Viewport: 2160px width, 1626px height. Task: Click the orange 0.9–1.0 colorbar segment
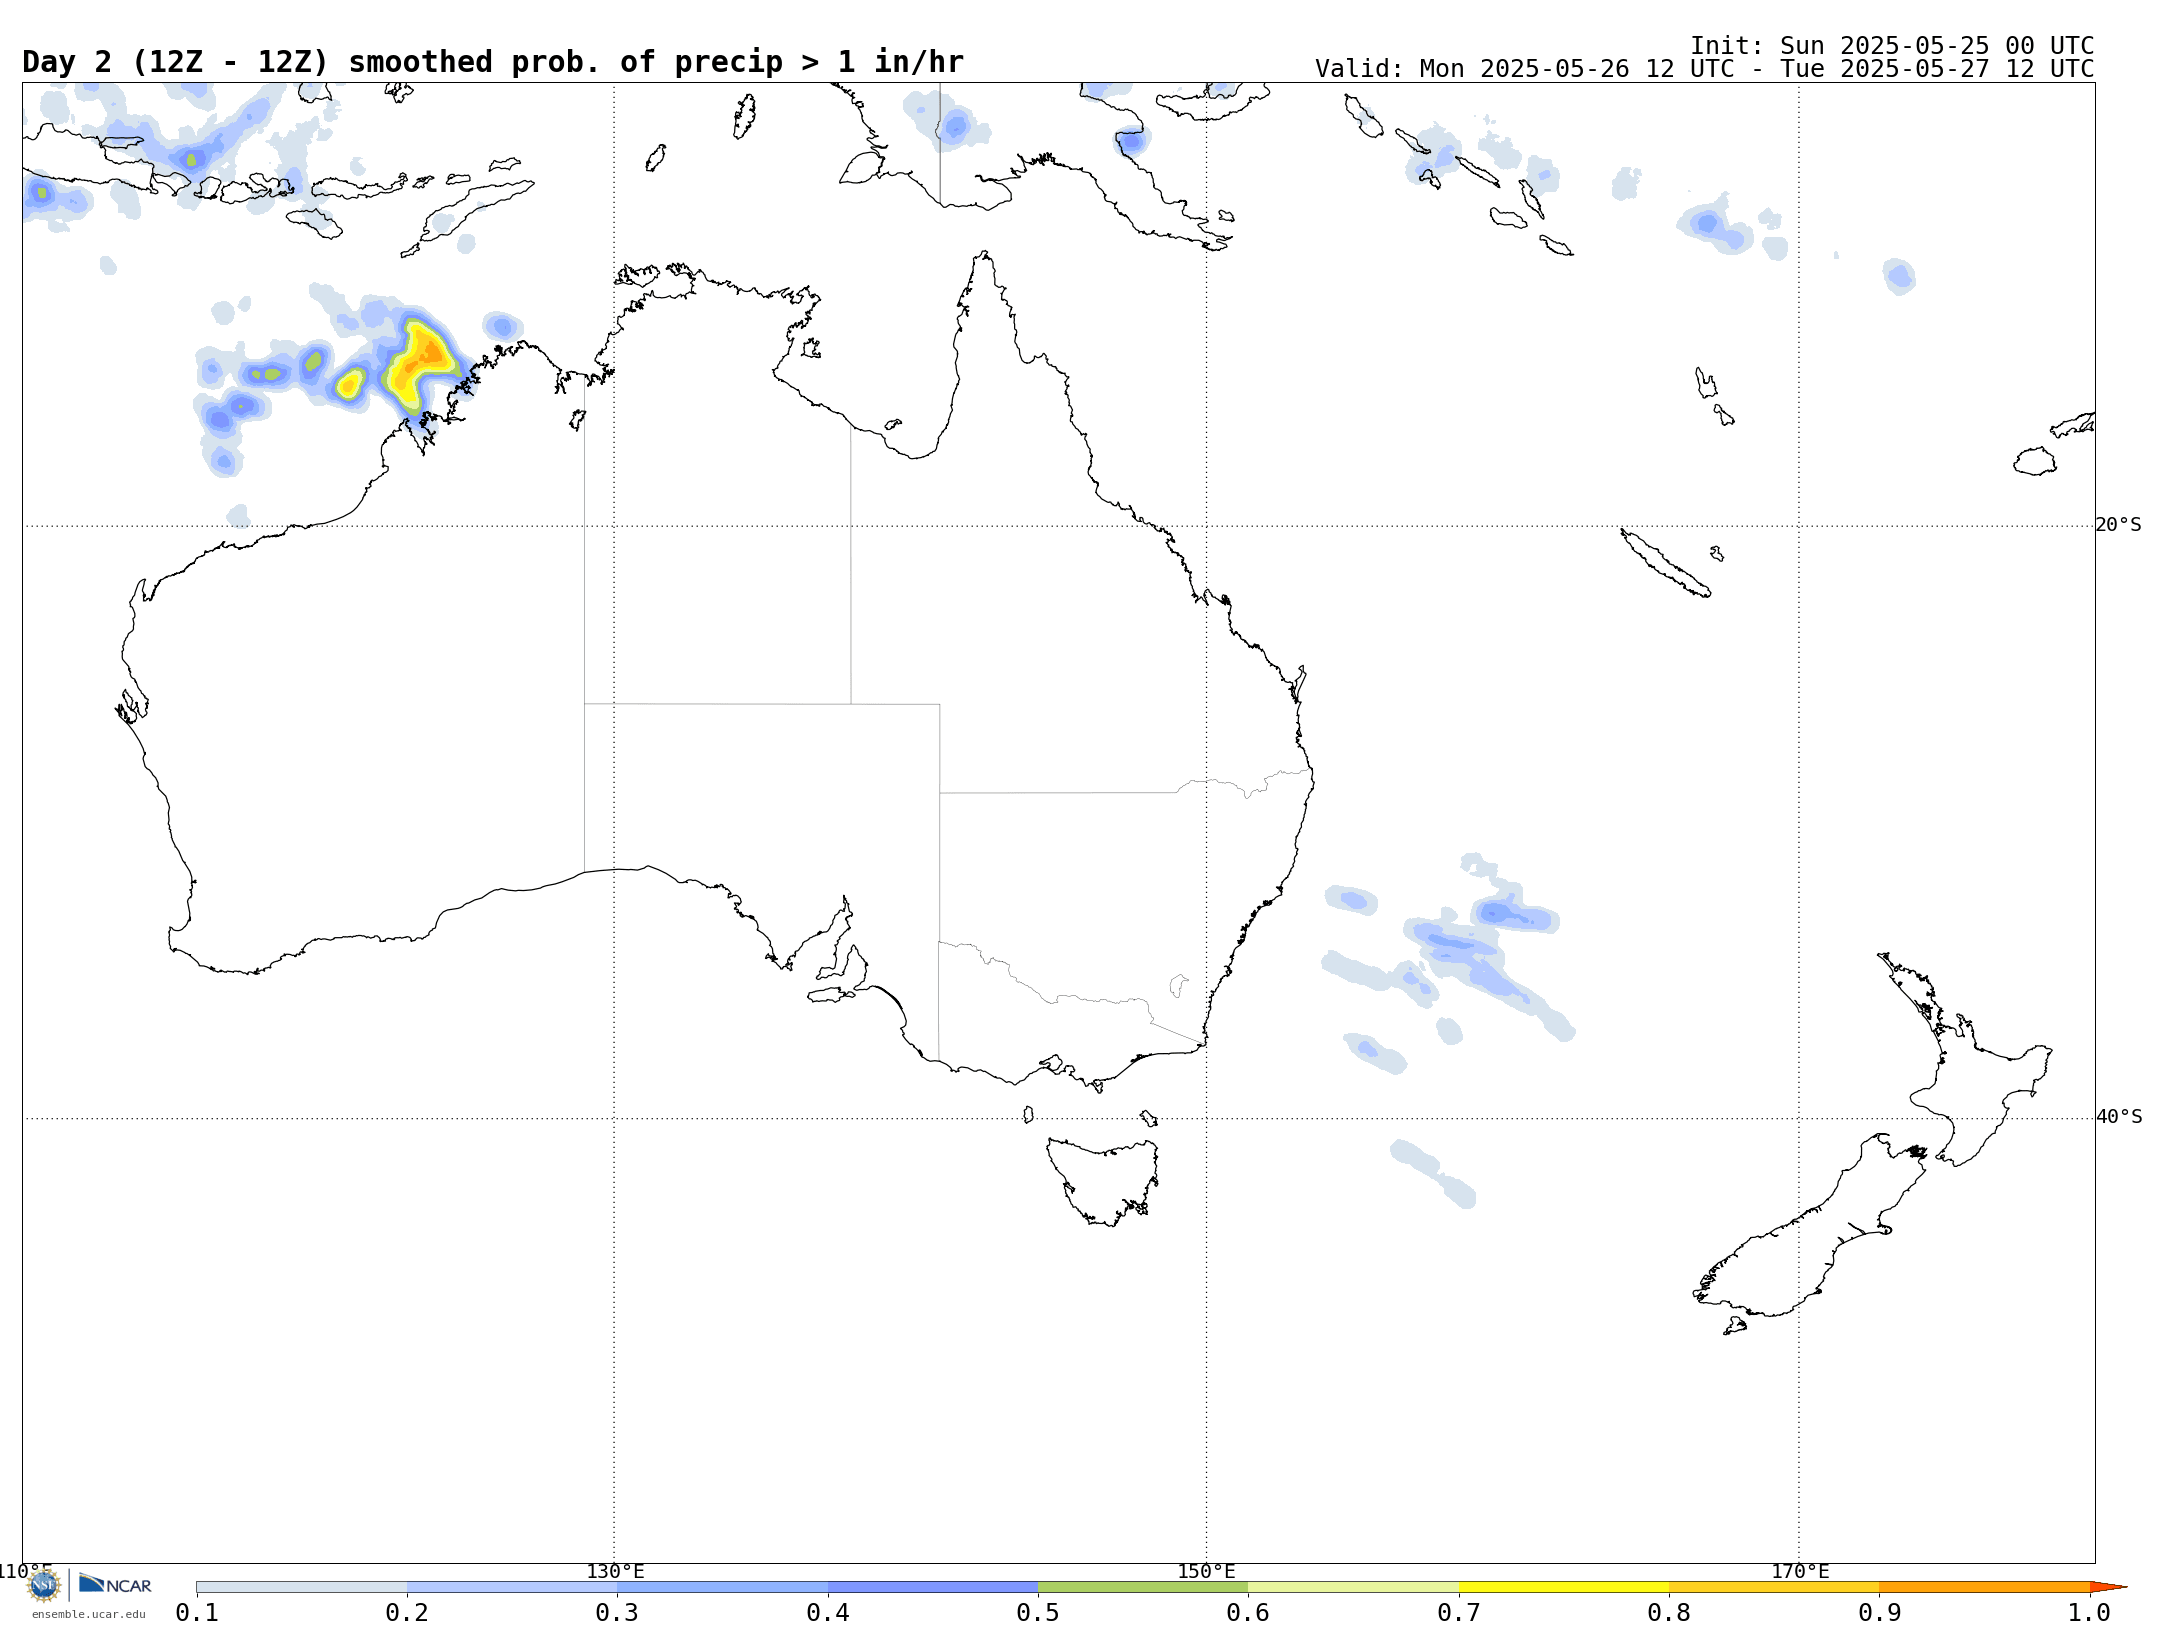click(x=1985, y=1587)
